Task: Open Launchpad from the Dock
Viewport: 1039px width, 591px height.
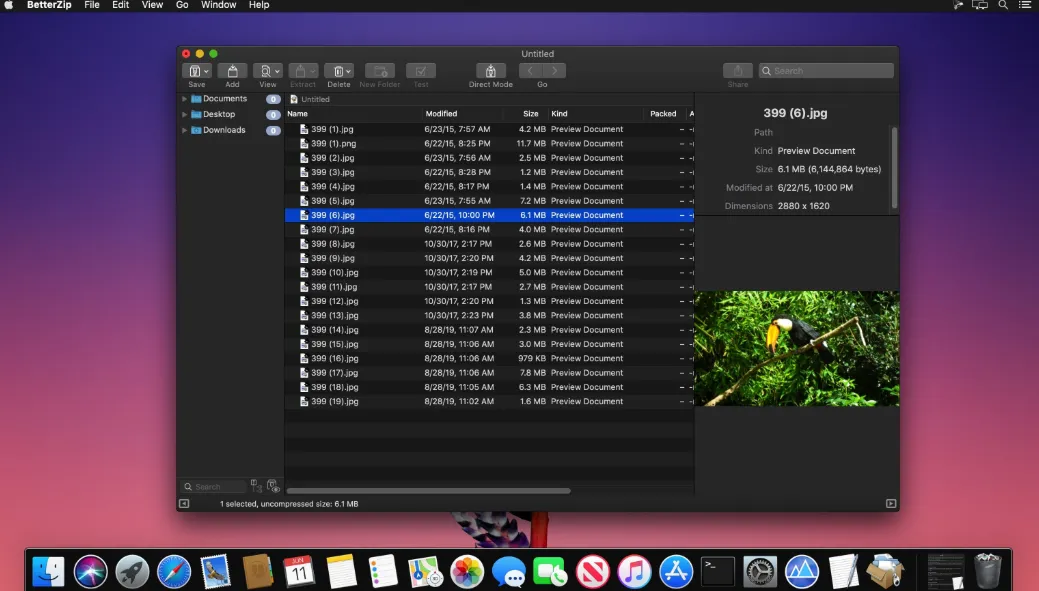Action: tap(132, 571)
